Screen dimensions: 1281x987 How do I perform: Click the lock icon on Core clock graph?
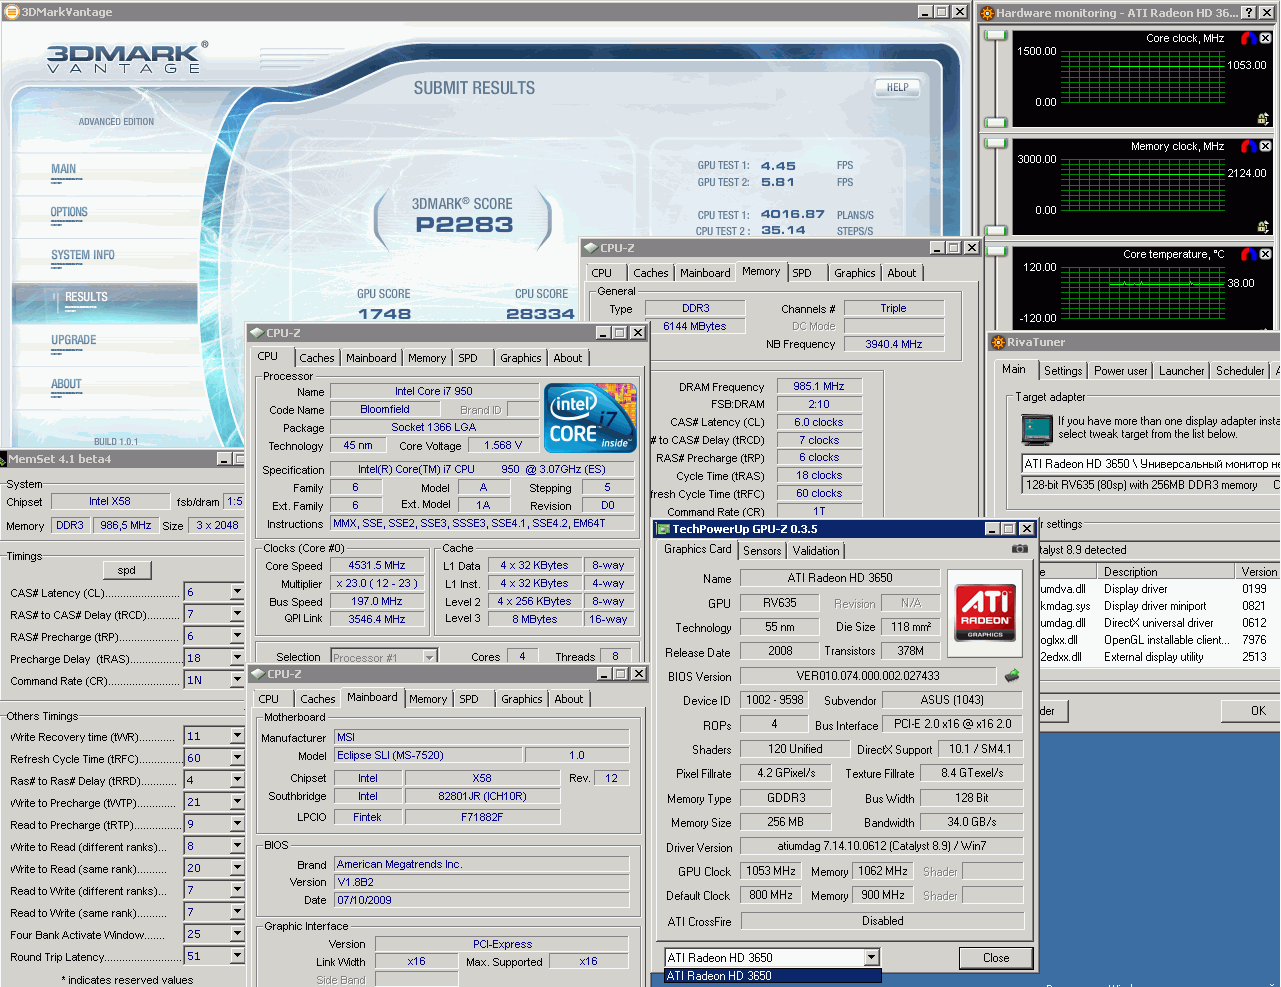click(x=1264, y=118)
